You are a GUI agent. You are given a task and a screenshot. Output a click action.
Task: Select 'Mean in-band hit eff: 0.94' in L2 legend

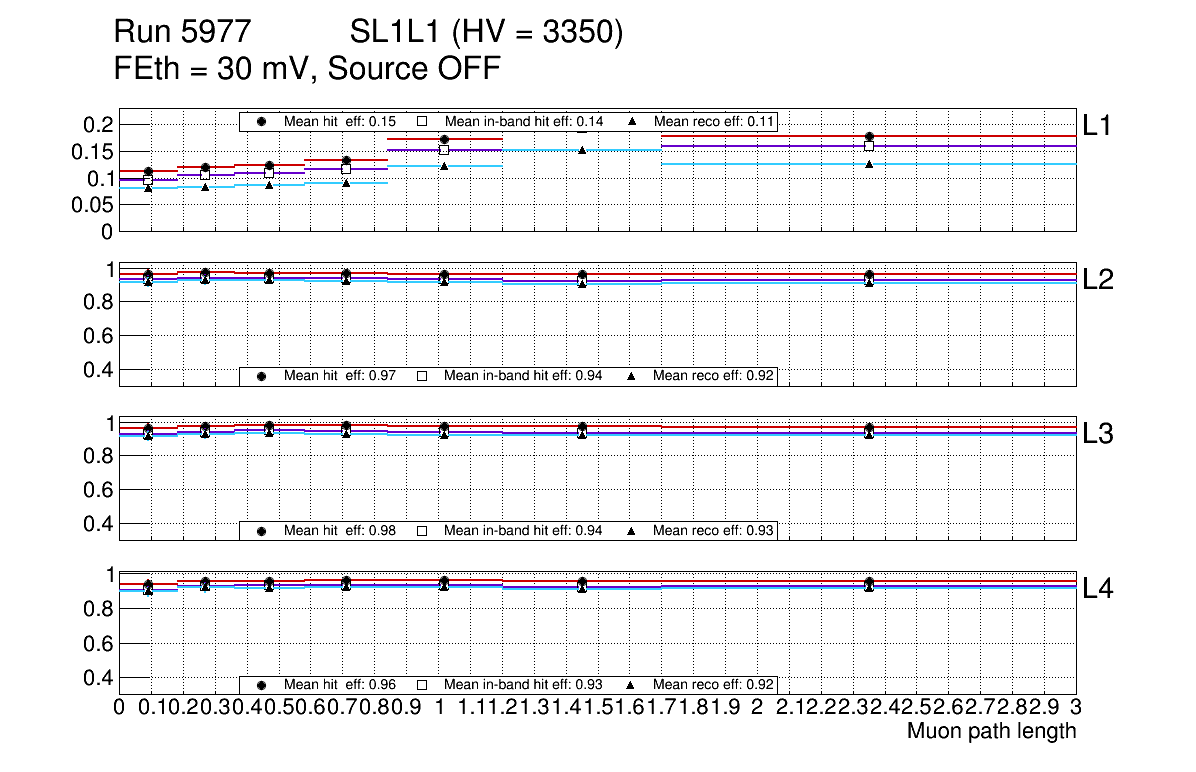(x=523, y=376)
